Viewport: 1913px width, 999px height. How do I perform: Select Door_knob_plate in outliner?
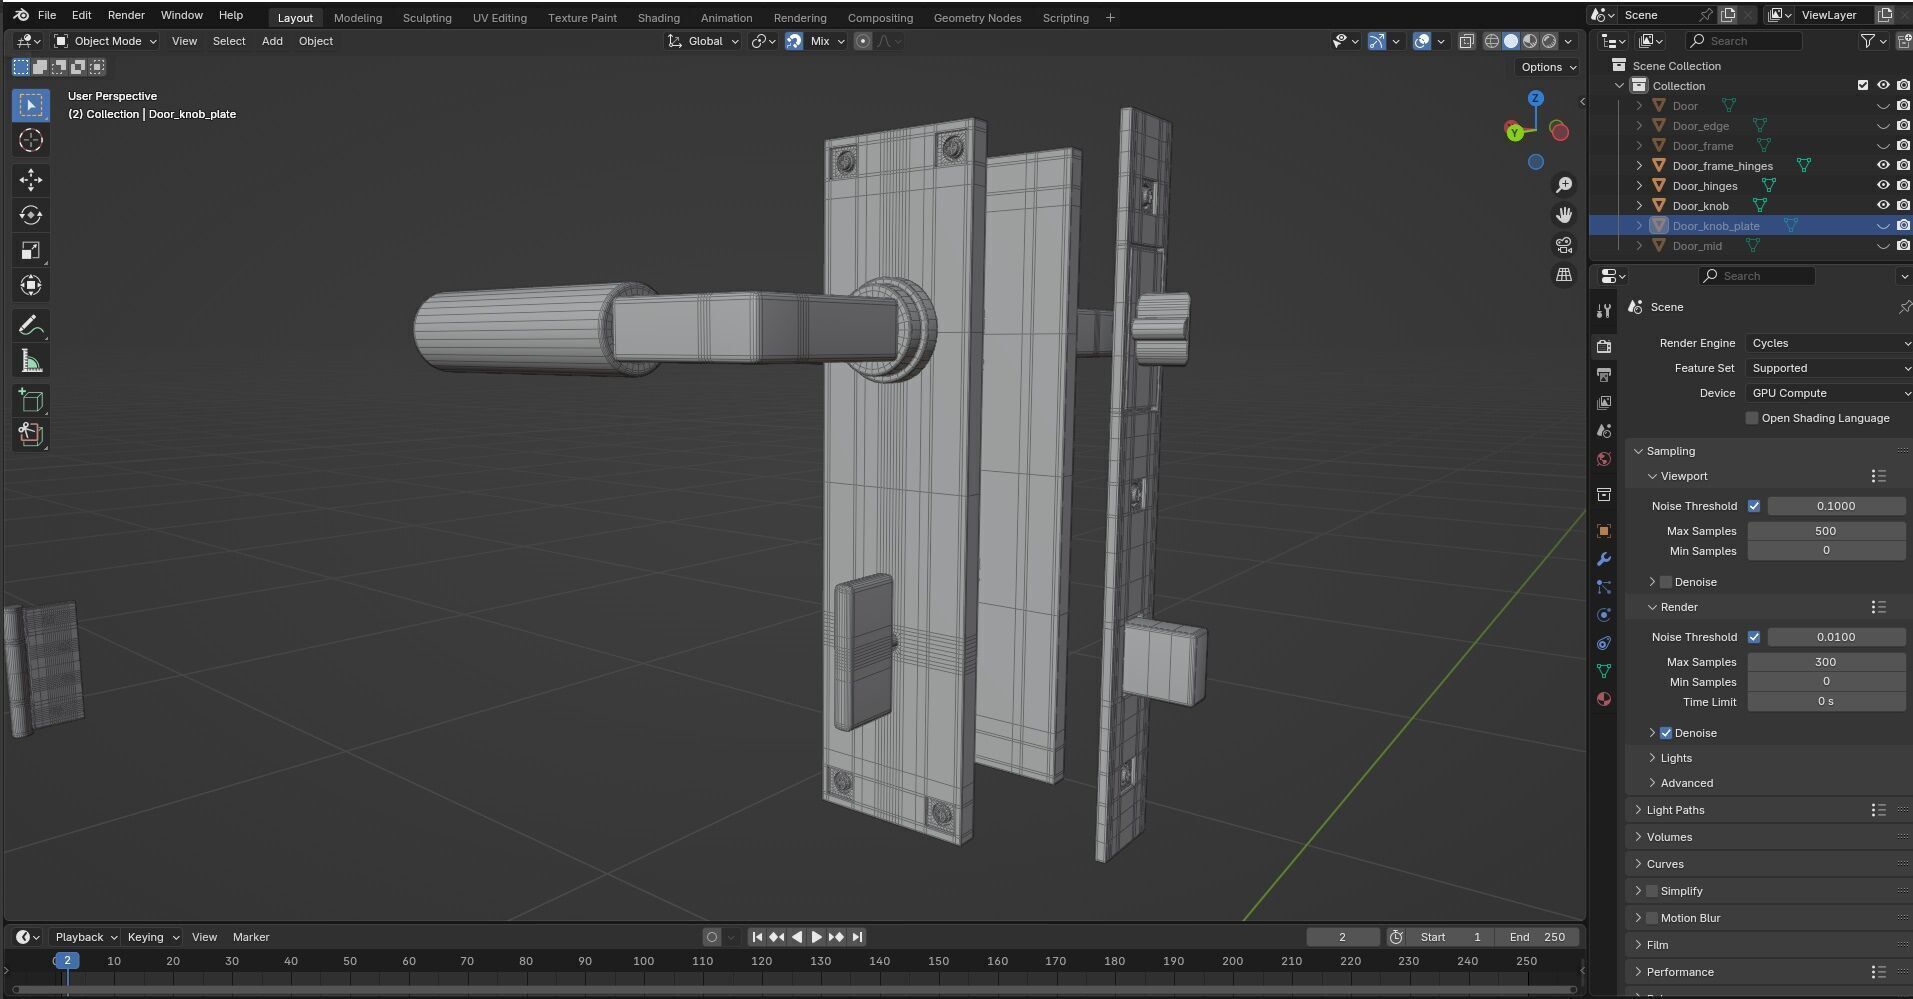coord(1716,226)
